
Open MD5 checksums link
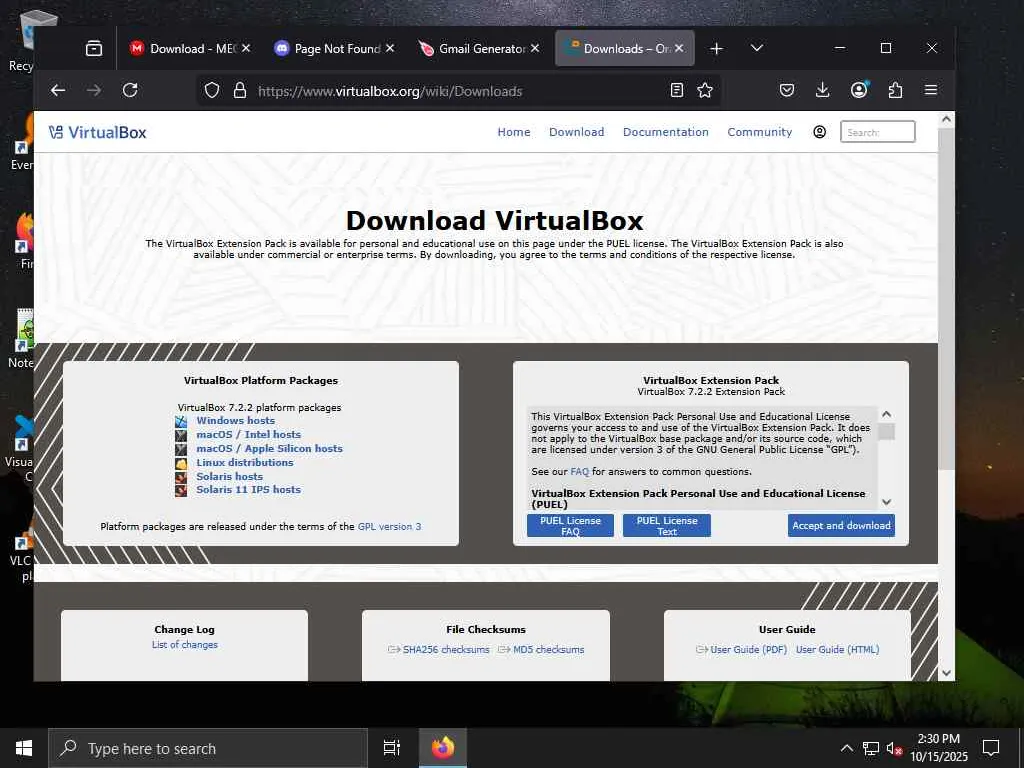(x=548, y=650)
